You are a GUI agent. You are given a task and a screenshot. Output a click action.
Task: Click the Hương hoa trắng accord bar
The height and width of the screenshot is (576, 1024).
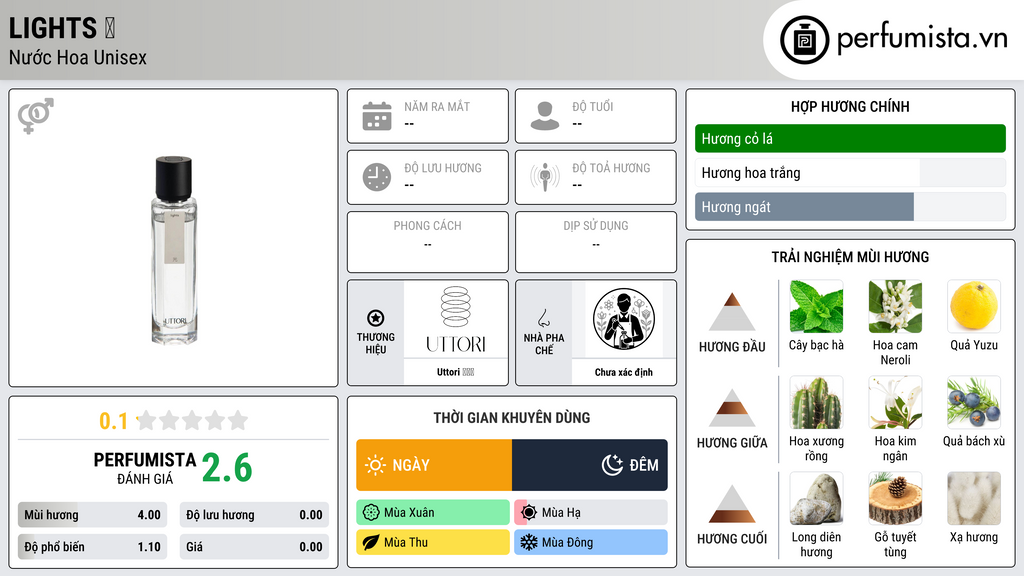[x=850, y=173]
